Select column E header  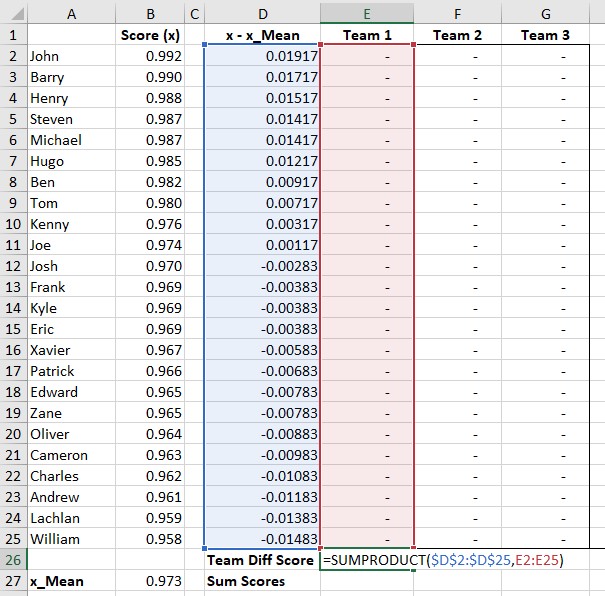pos(367,14)
